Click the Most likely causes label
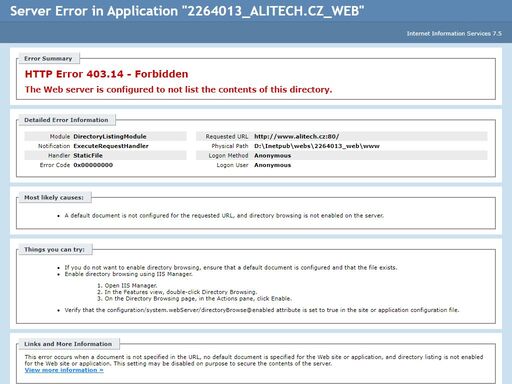The height and width of the screenshot is (384, 512). pos(54,197)
